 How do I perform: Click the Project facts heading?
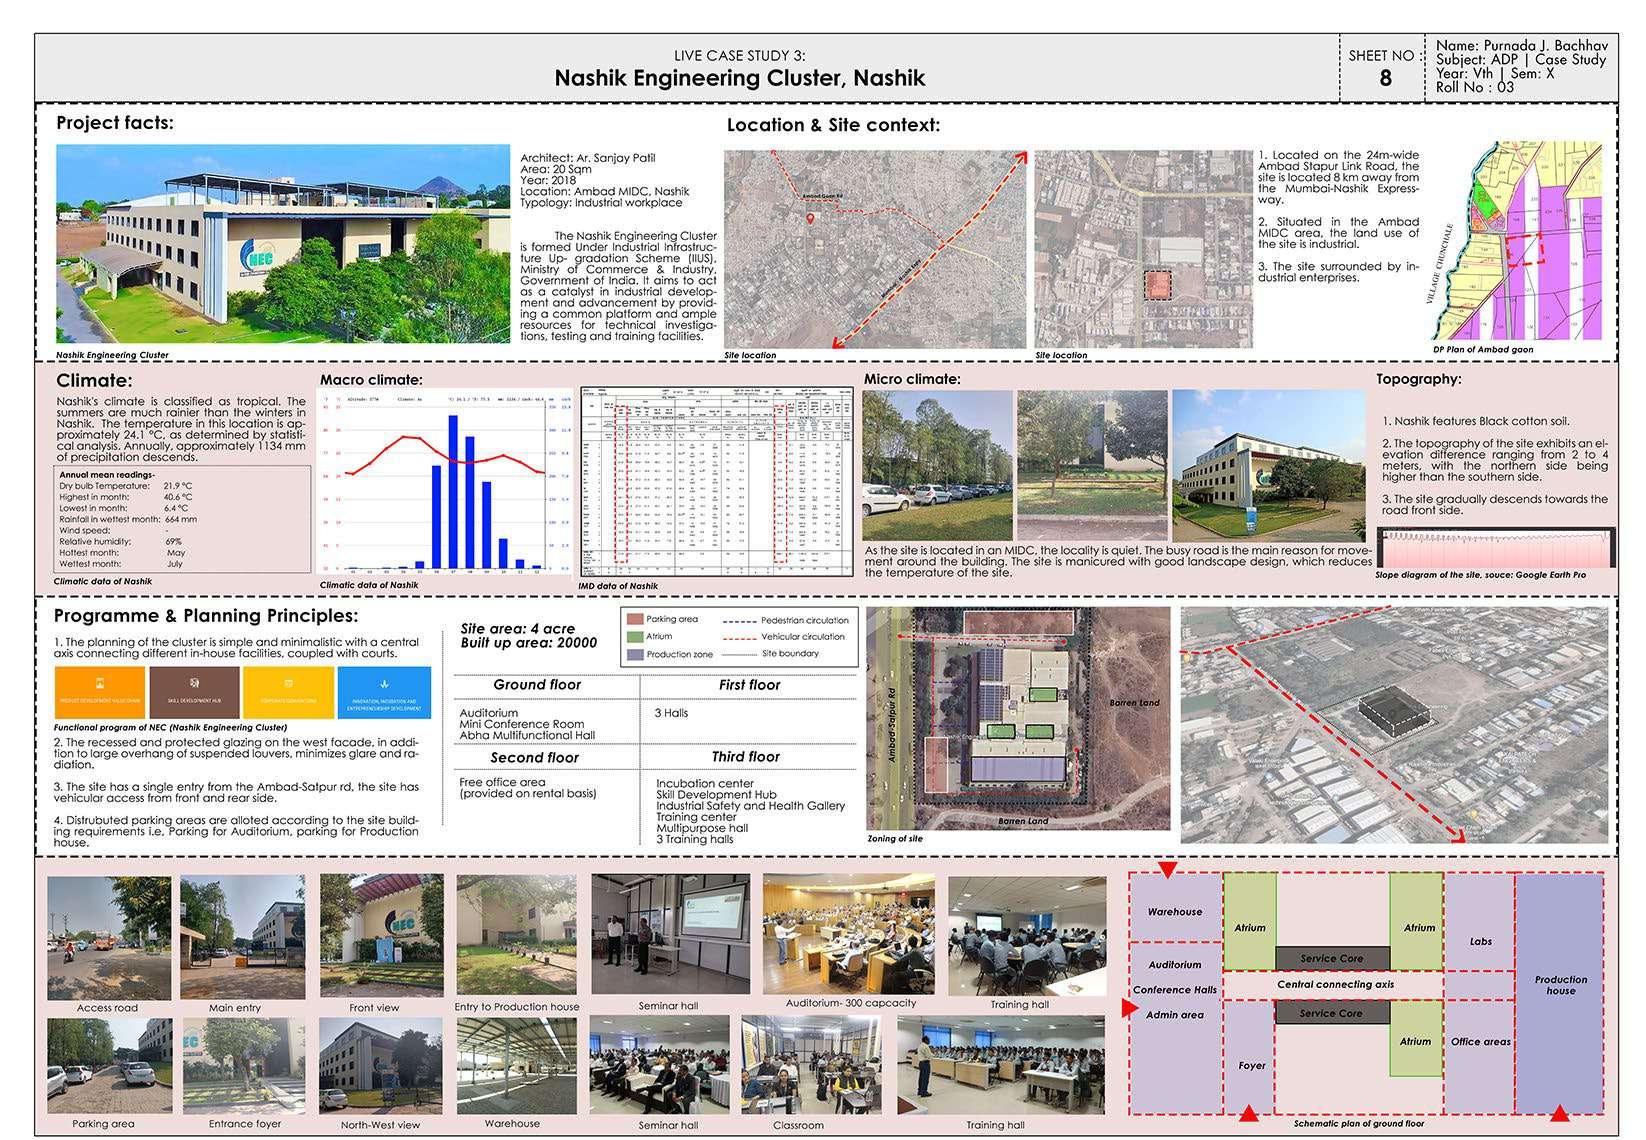click(115, 123)
